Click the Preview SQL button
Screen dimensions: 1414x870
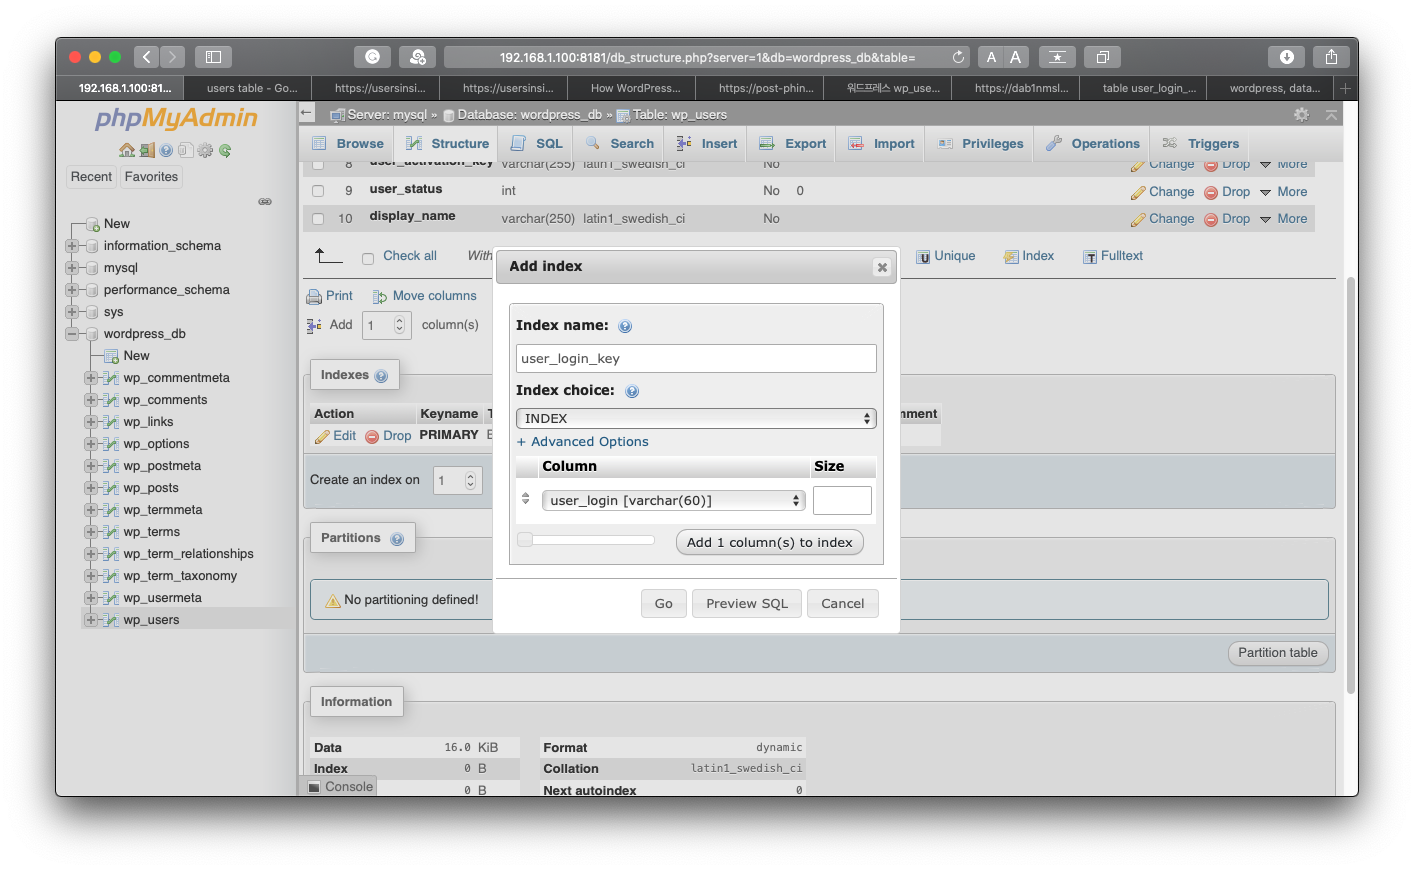tap(747, 604)
